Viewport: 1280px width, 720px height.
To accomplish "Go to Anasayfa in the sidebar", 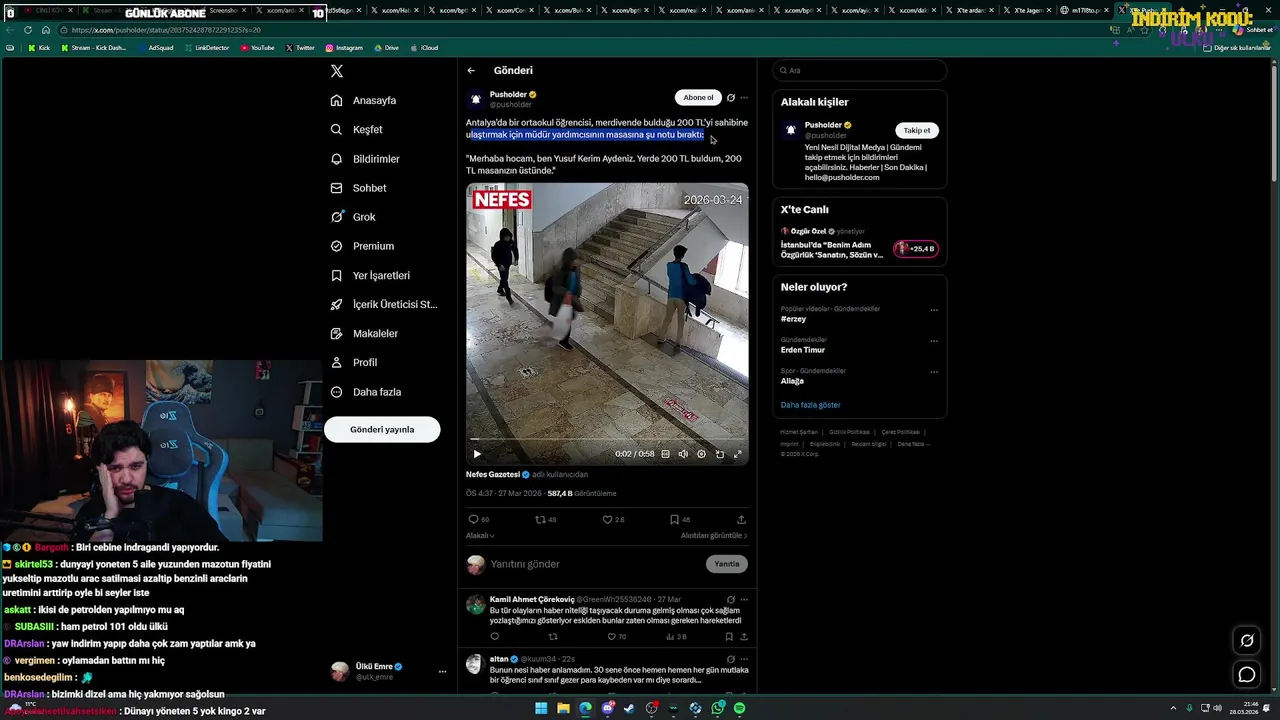I will pyautogui.click(x=364, y=100).
